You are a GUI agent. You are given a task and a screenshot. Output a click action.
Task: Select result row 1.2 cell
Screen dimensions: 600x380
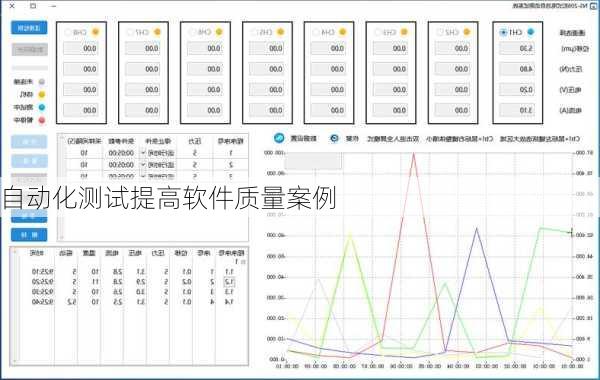click(x=229, y=282)
